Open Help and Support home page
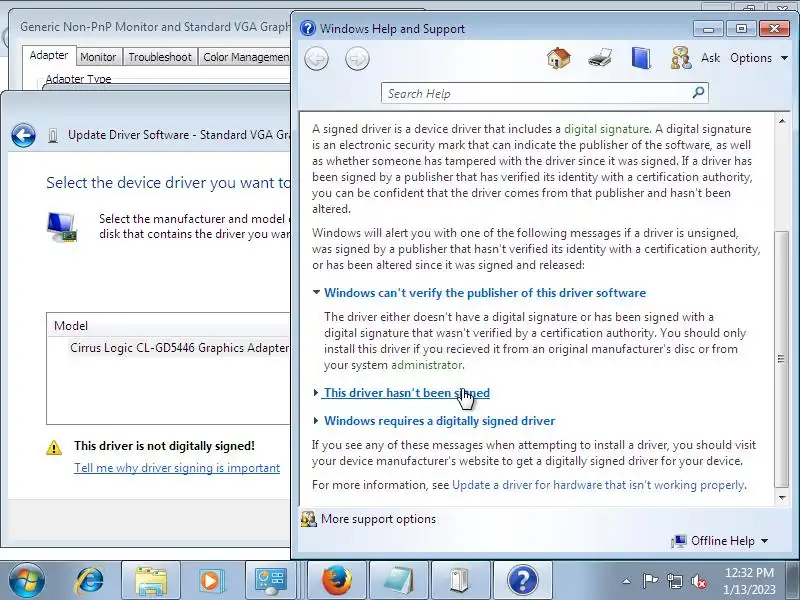Viewport: 800px width, 600px height. [559, 58]
